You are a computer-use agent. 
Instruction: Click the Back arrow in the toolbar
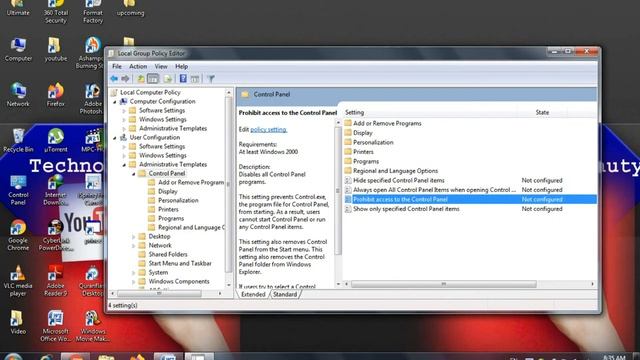click(114, 79)
